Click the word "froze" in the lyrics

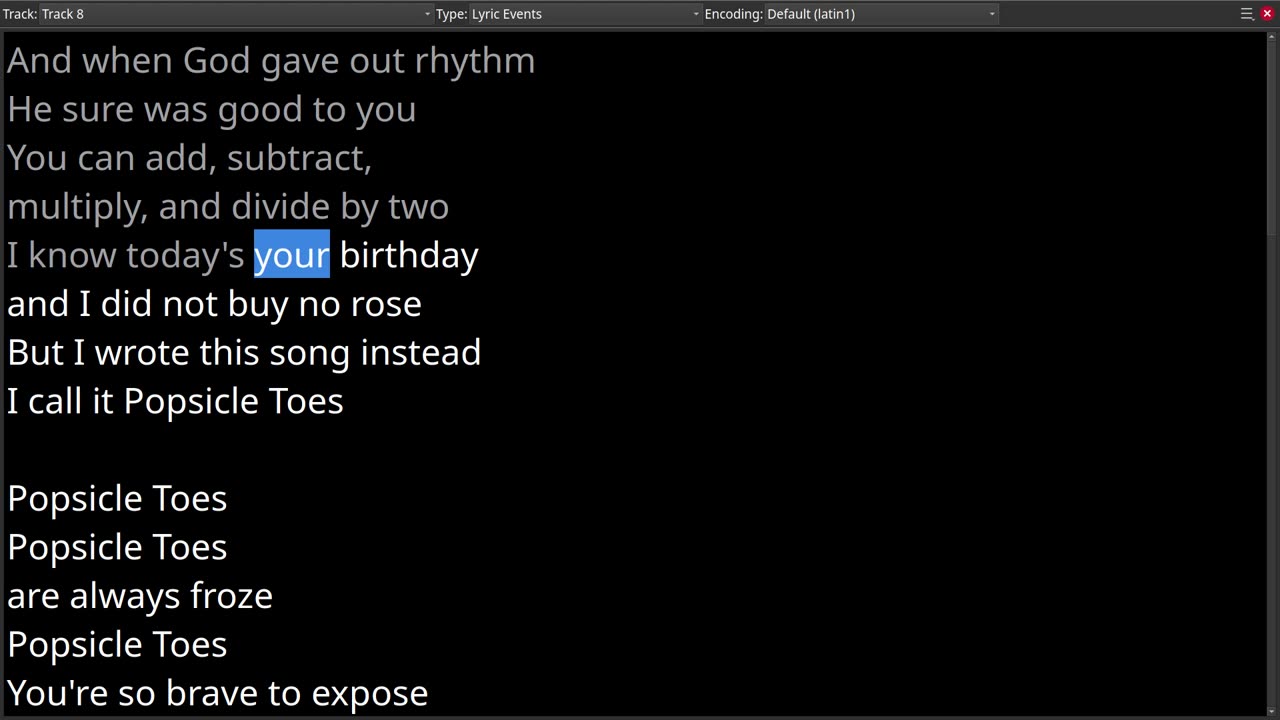(x=231, y=597)
